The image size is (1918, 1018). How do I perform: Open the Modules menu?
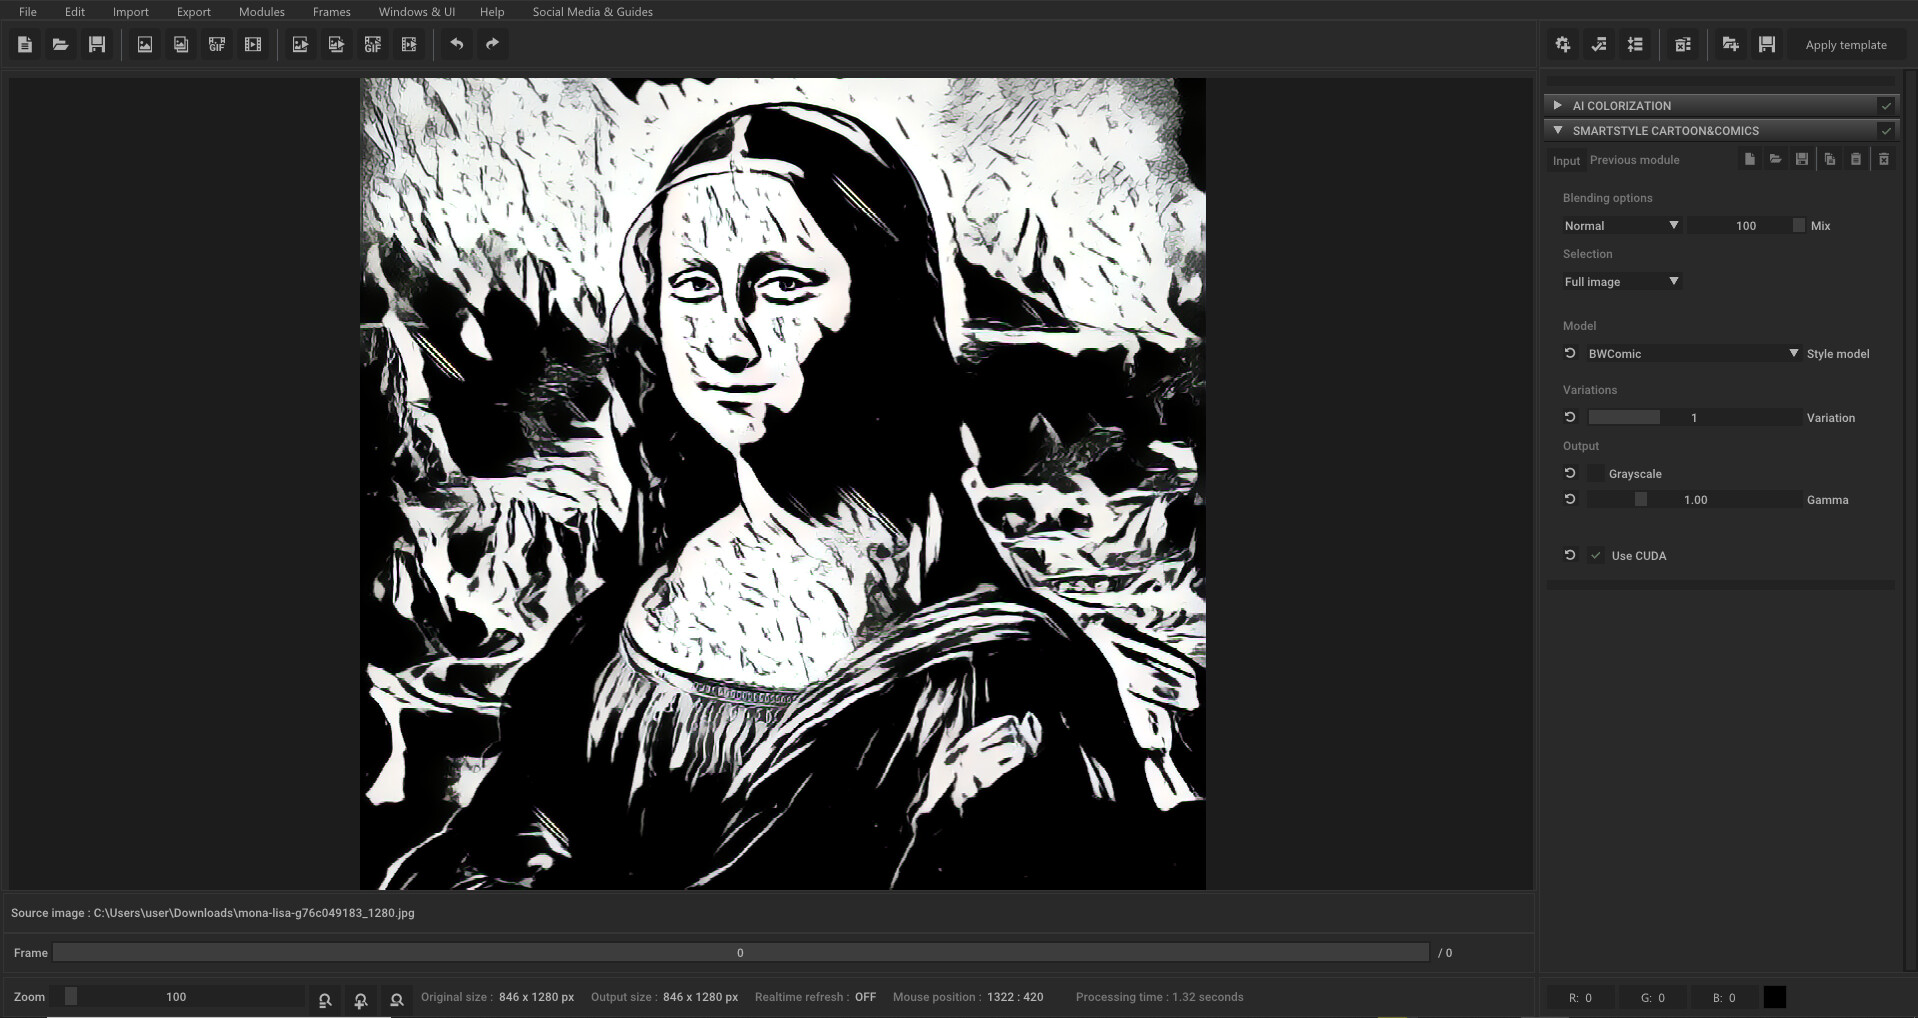tap(261, 11)
